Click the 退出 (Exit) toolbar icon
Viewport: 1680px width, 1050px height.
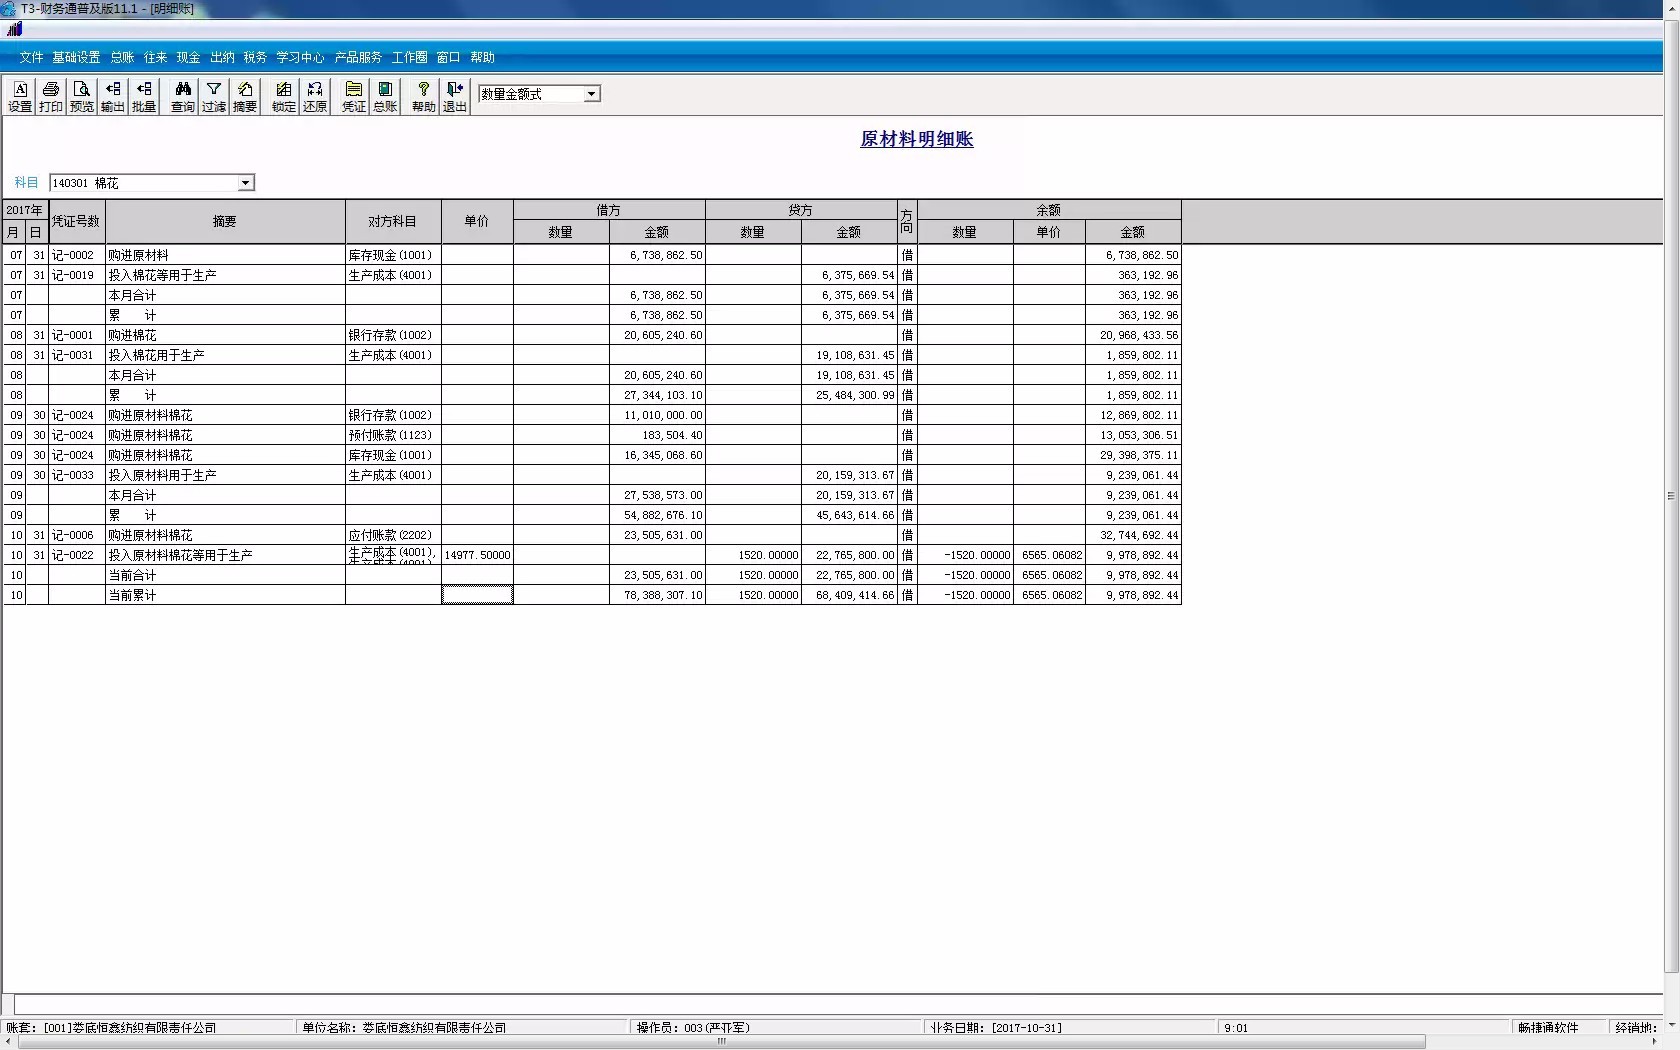[x=455, y=97]
